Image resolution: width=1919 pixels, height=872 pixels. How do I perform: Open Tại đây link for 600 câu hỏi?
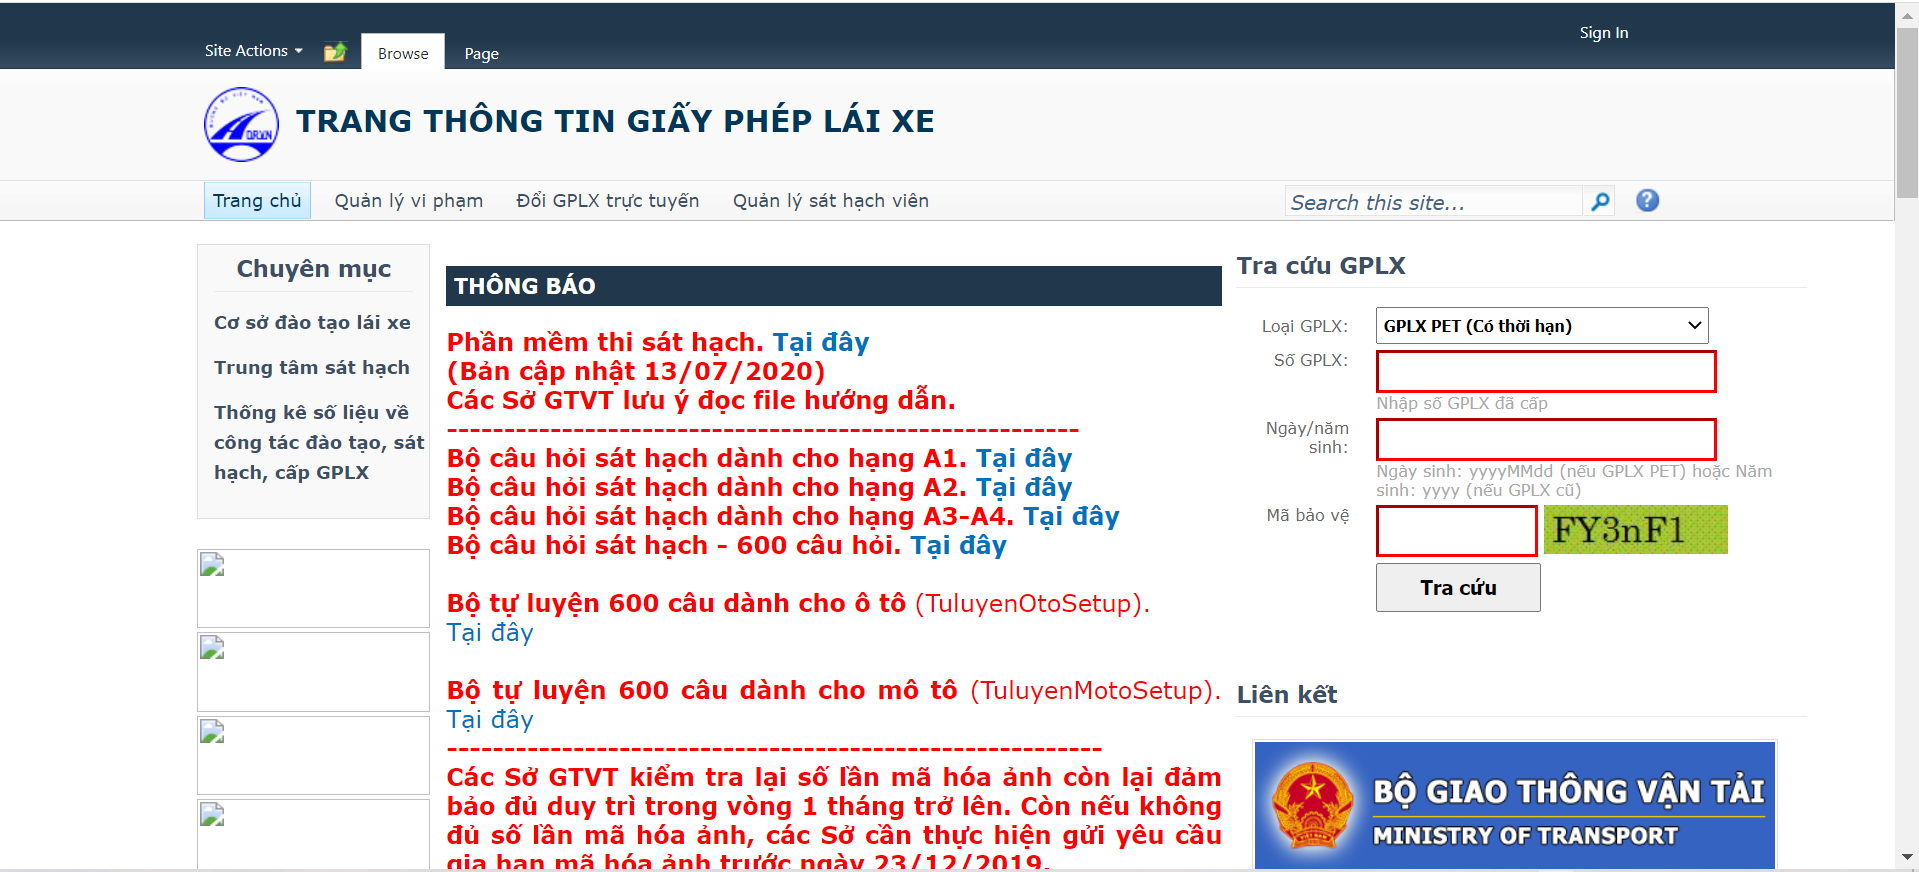point(958,546)
